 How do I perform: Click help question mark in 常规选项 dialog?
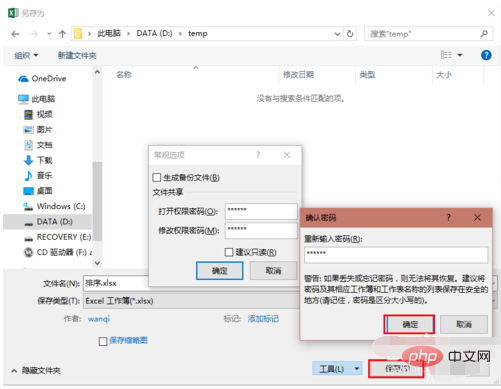[x=258, y=155]
